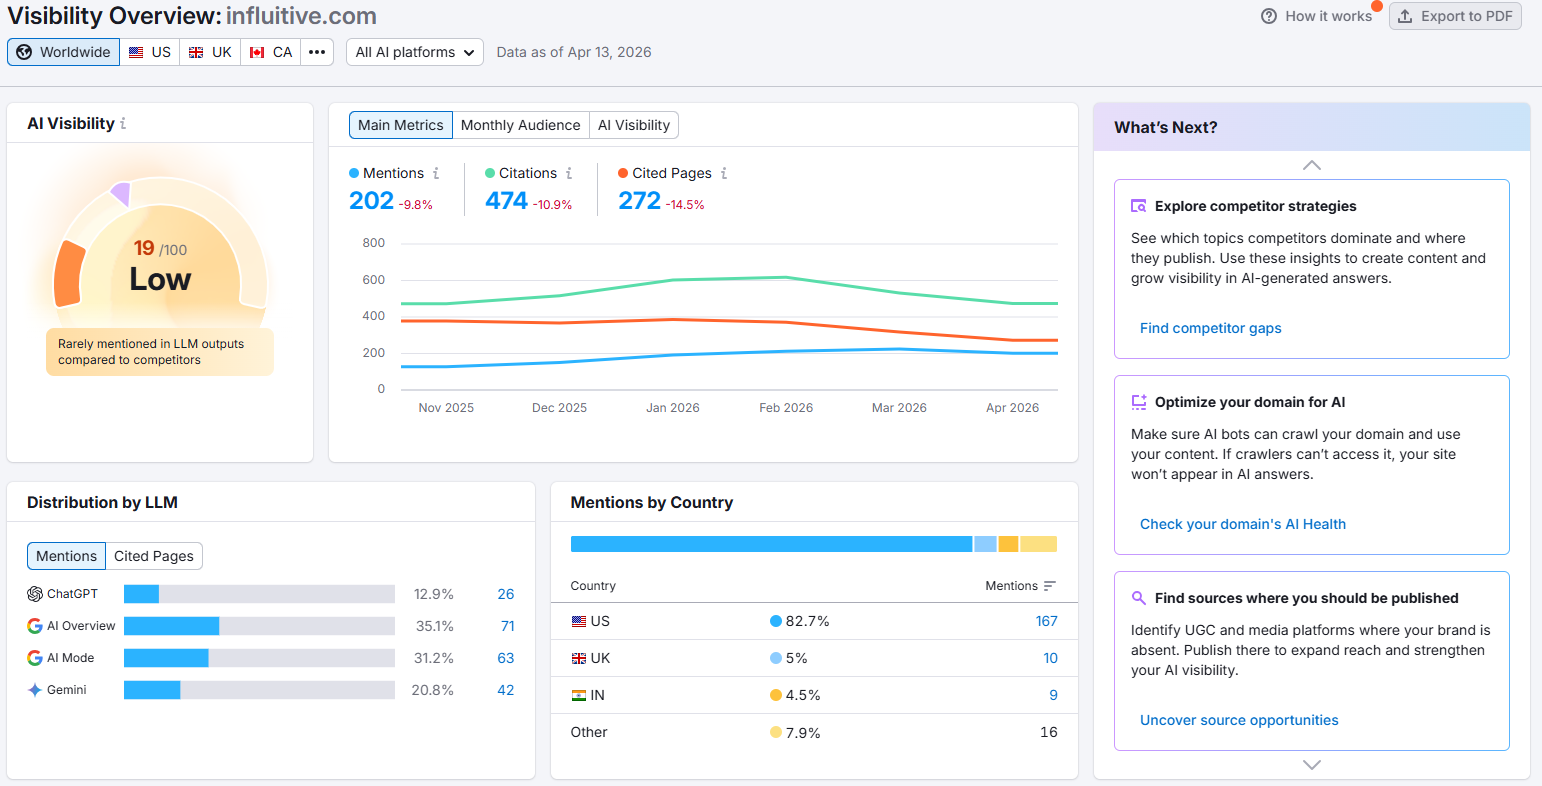Click the UK flag in country table
Viewport: 1542px width, 786px height.
(579, 658)
